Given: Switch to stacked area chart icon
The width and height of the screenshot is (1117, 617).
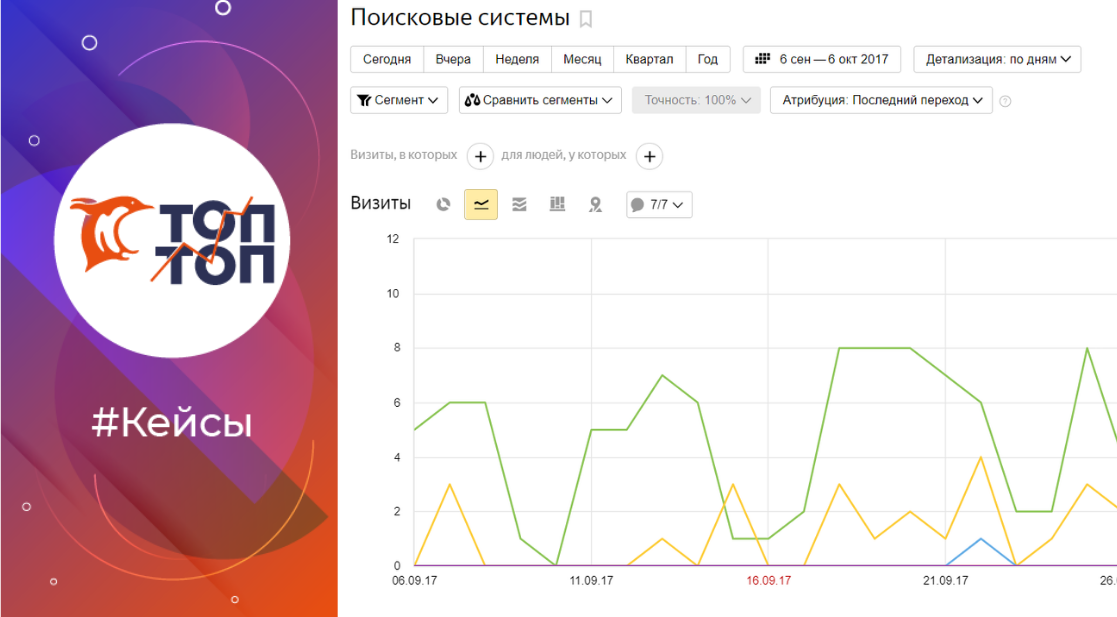Looking at the screenshot, I should pos(519,204).
